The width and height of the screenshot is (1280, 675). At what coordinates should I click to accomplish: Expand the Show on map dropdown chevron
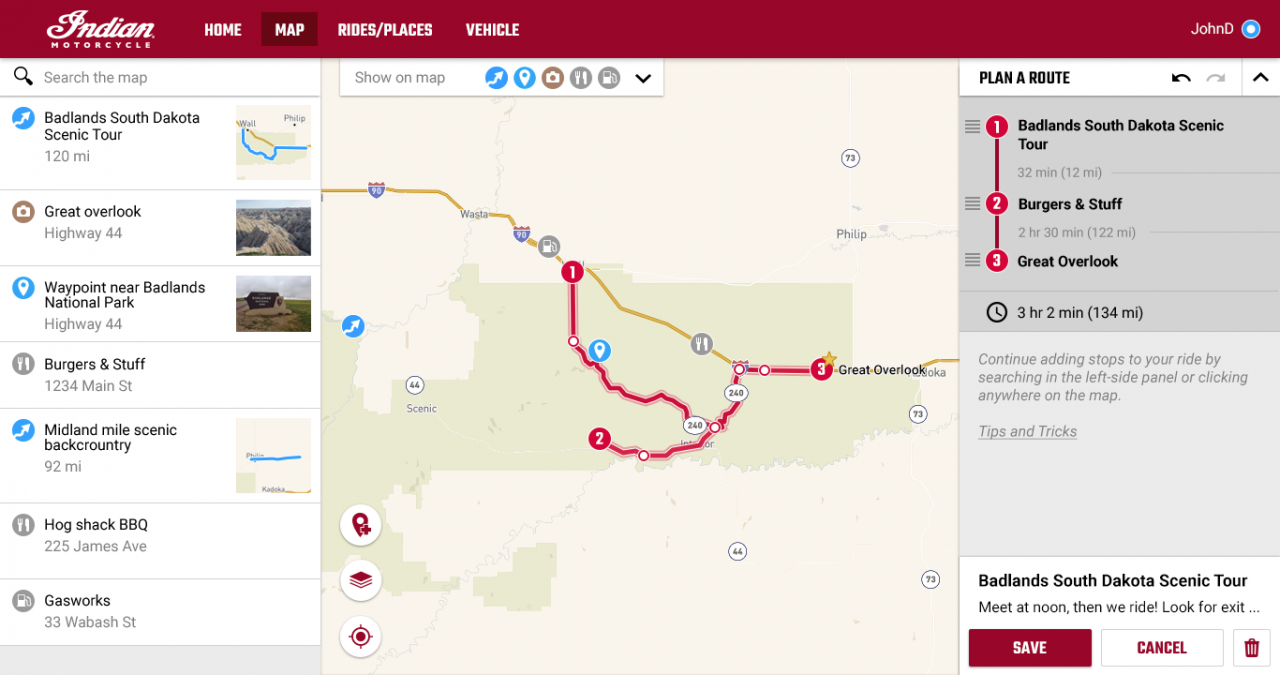click(x=643, y=78)
